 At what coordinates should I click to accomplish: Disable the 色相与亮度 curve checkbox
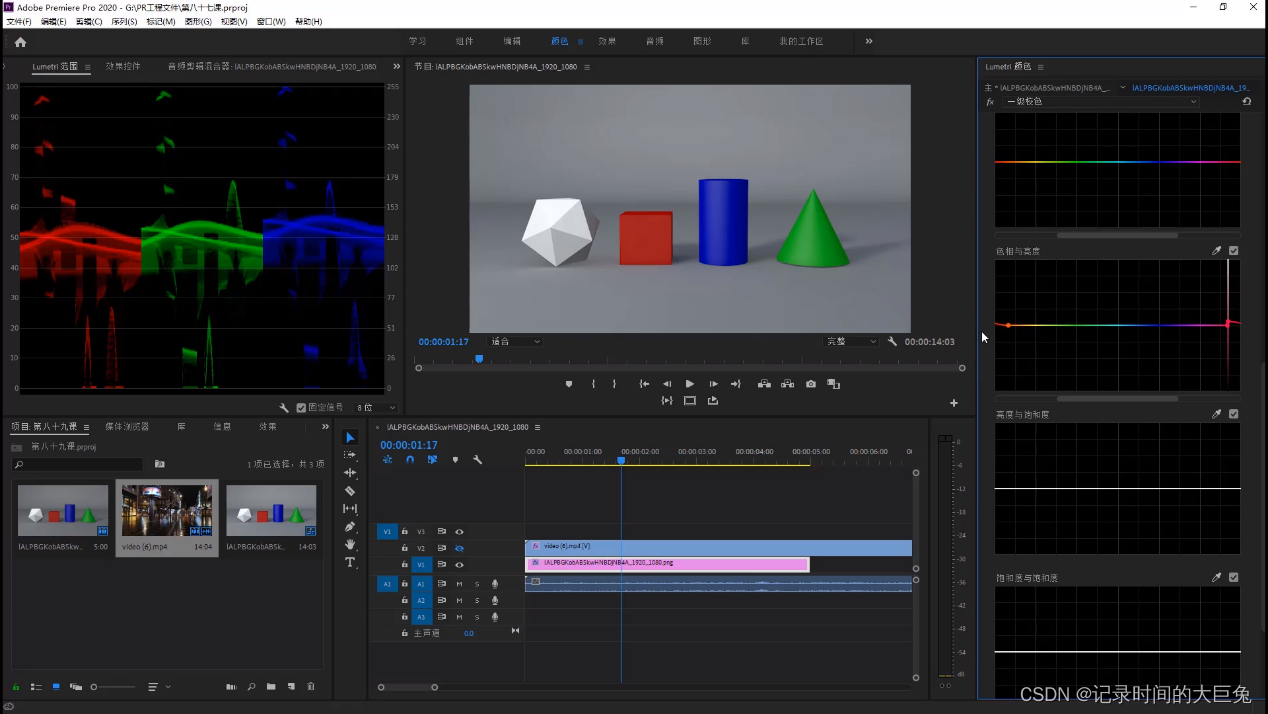pos(1233,251)
